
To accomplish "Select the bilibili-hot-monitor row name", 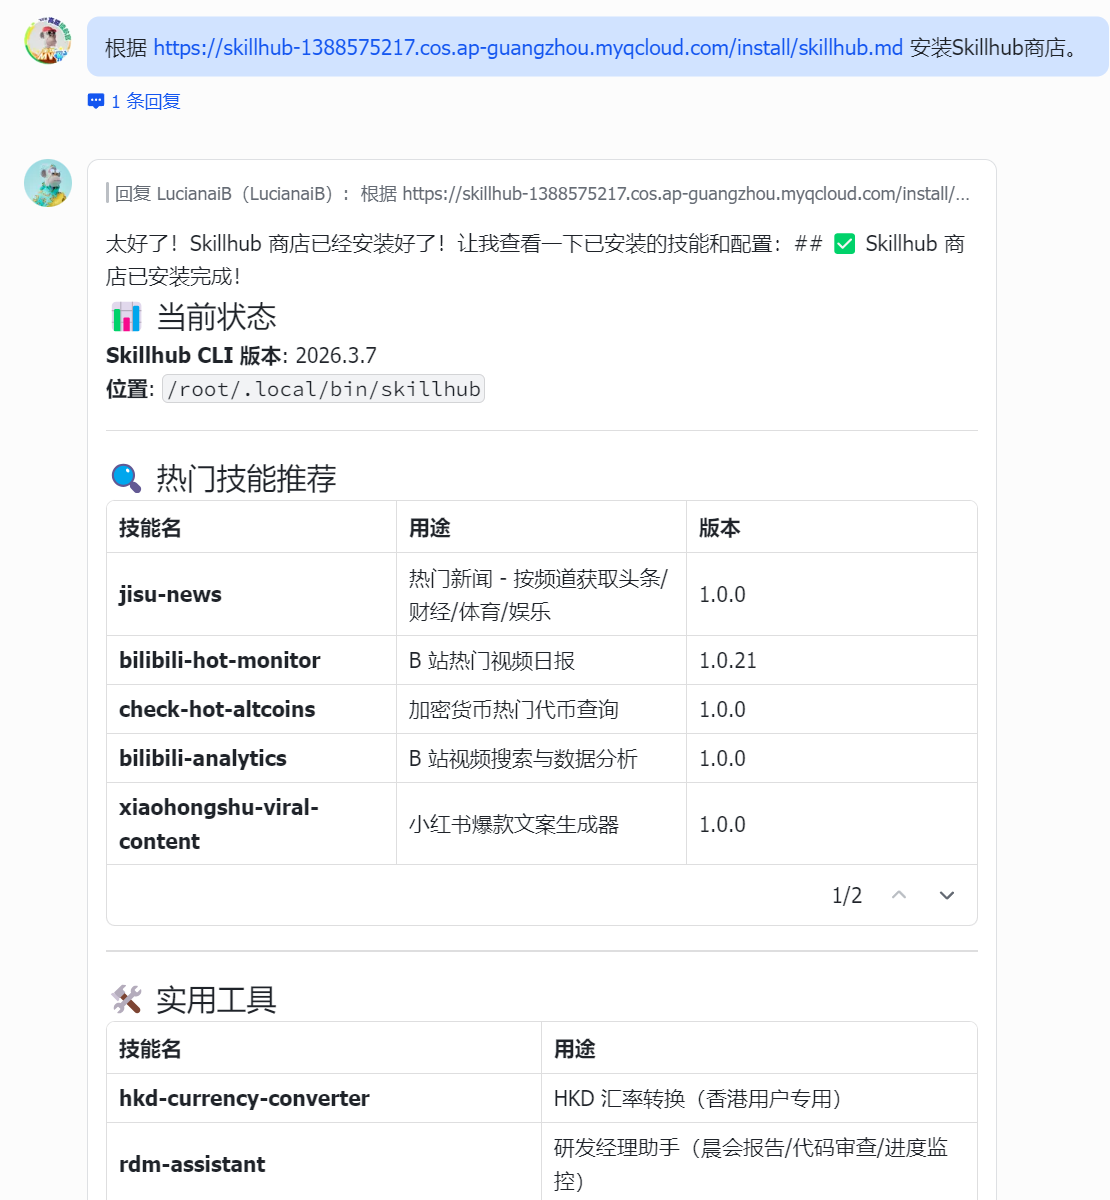I will [x=219, y=660].
